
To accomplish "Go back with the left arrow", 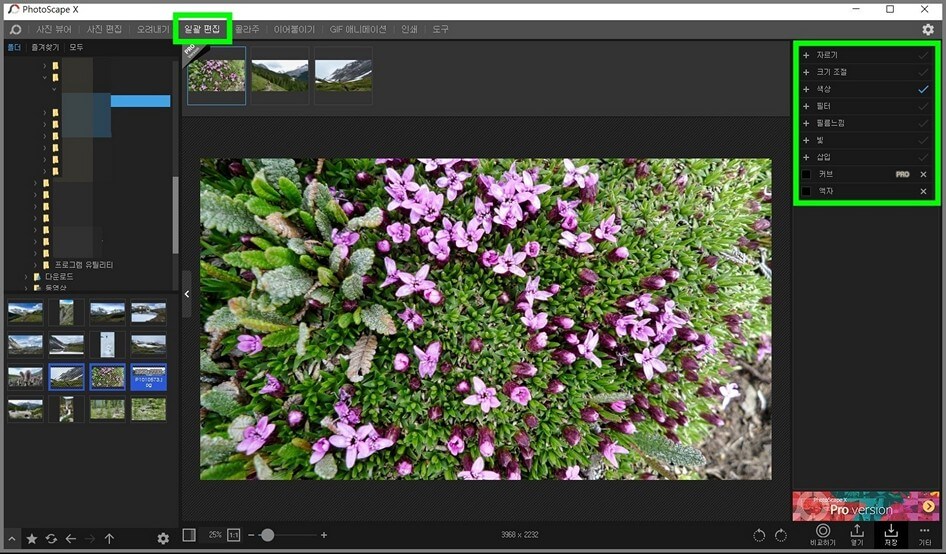I will (71, 538).
